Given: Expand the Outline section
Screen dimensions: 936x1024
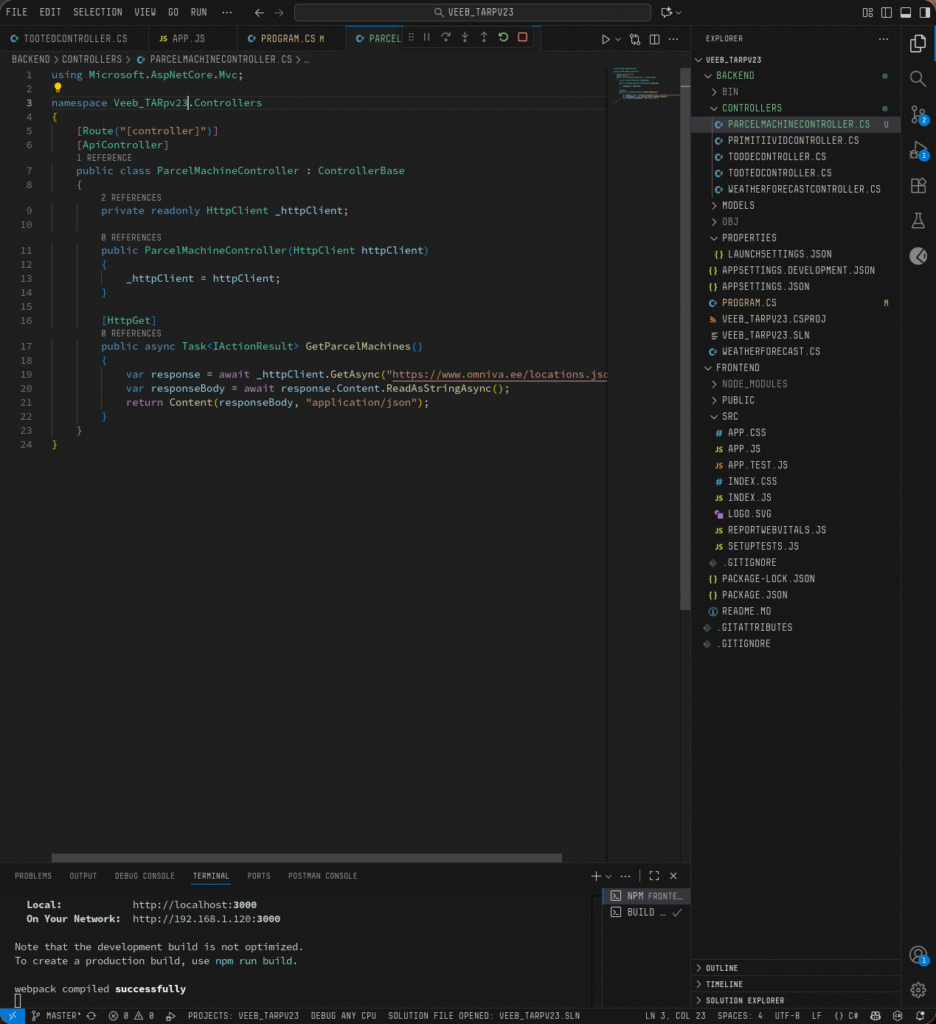Looking at the screenshot, I should (721, 968).
